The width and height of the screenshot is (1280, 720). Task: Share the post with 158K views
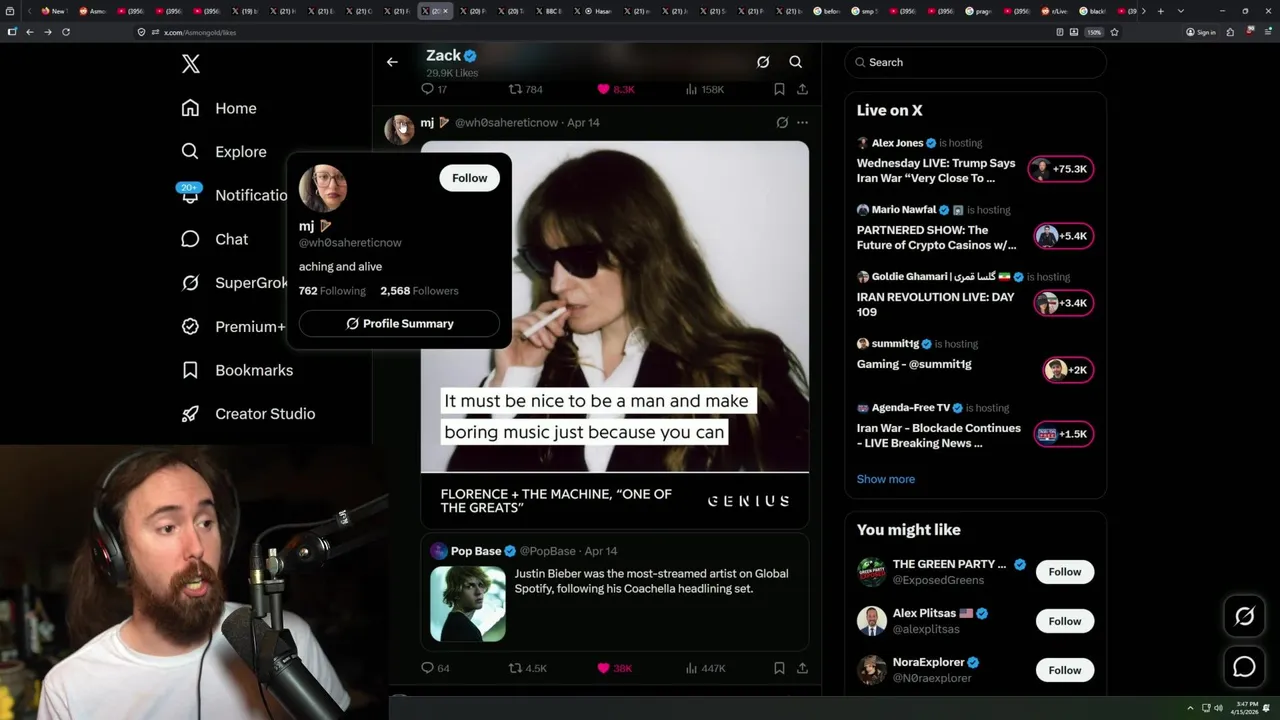802,89
